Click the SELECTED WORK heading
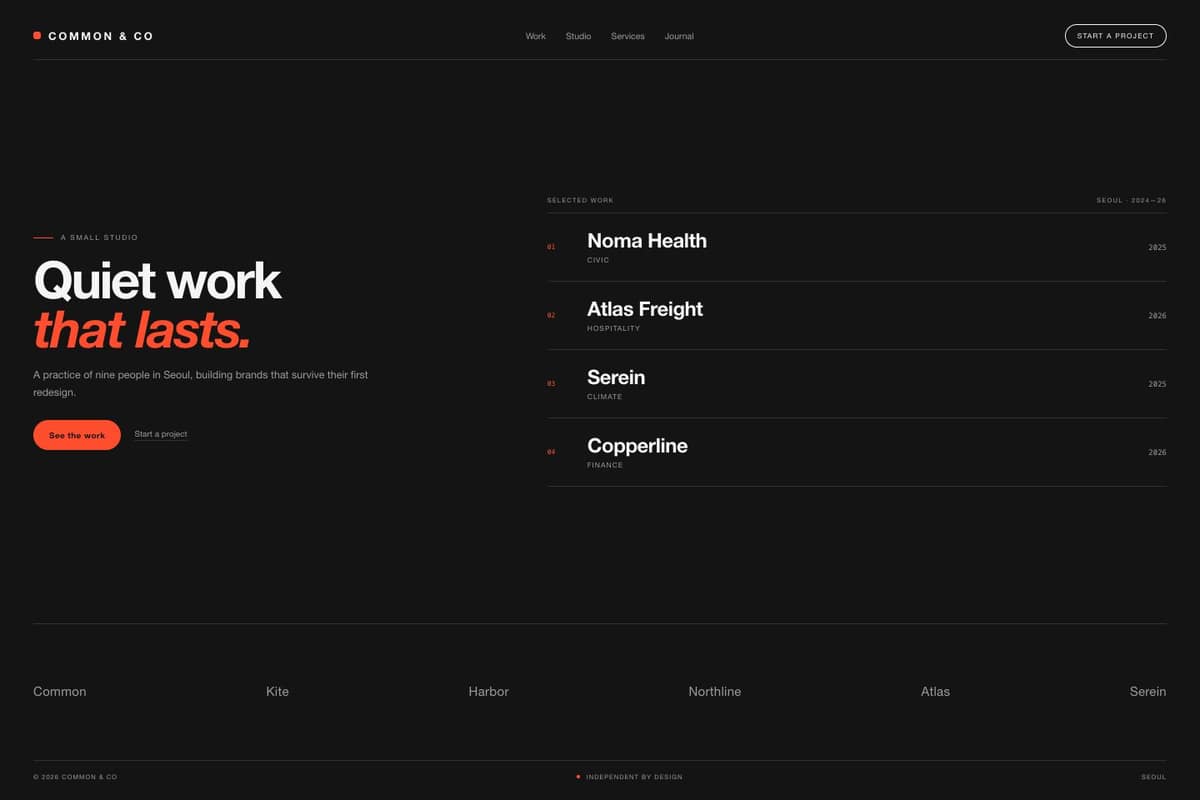Image resolution: width=1200 pixels, height=800 pixels. point(580,200)
